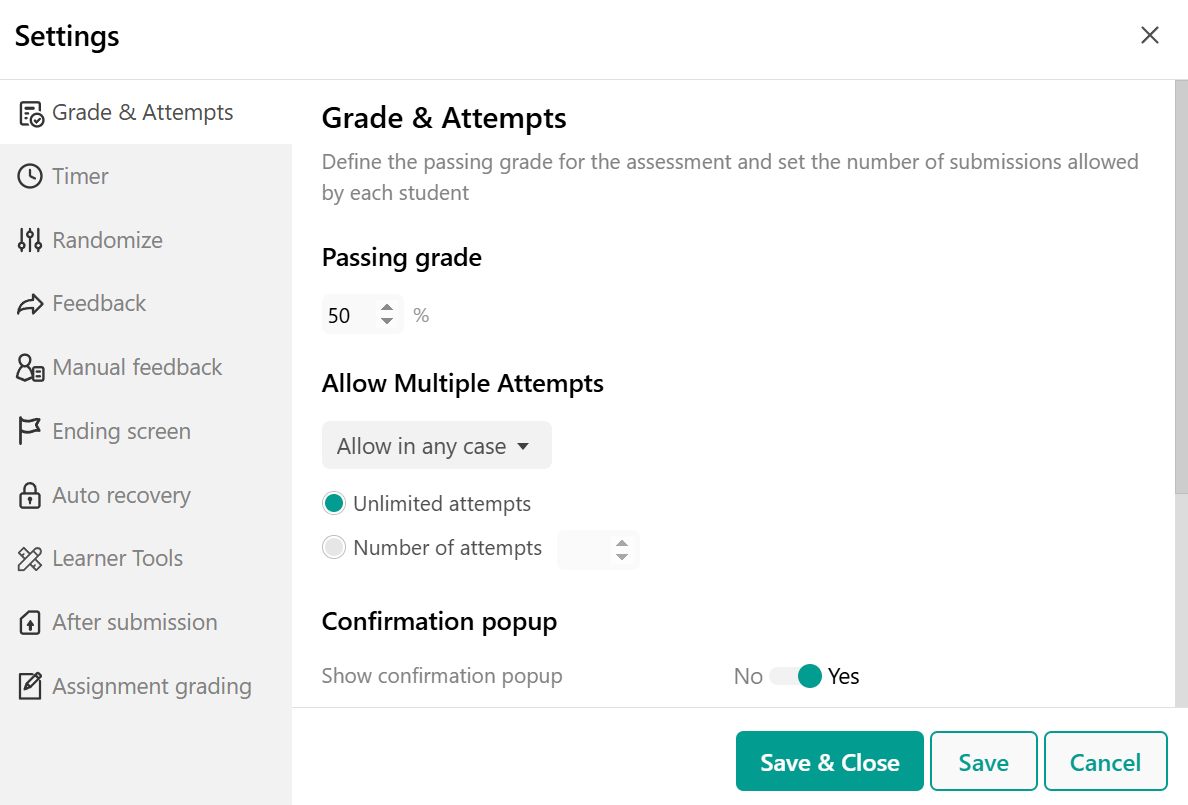Increase passing grade with the up arrow
Image resolution: width=1188 pixels, height=805 pixels.
pyautogui.click(x=387, y=308)
